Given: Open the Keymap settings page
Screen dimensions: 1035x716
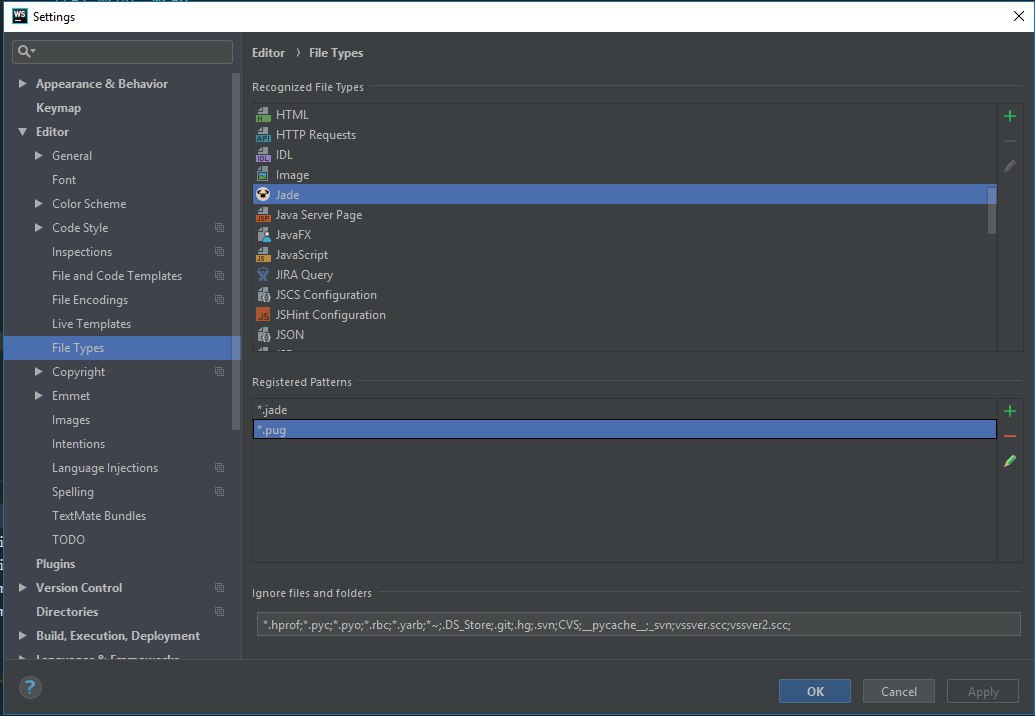Looking at the screenshot, I should click(58, 108).
